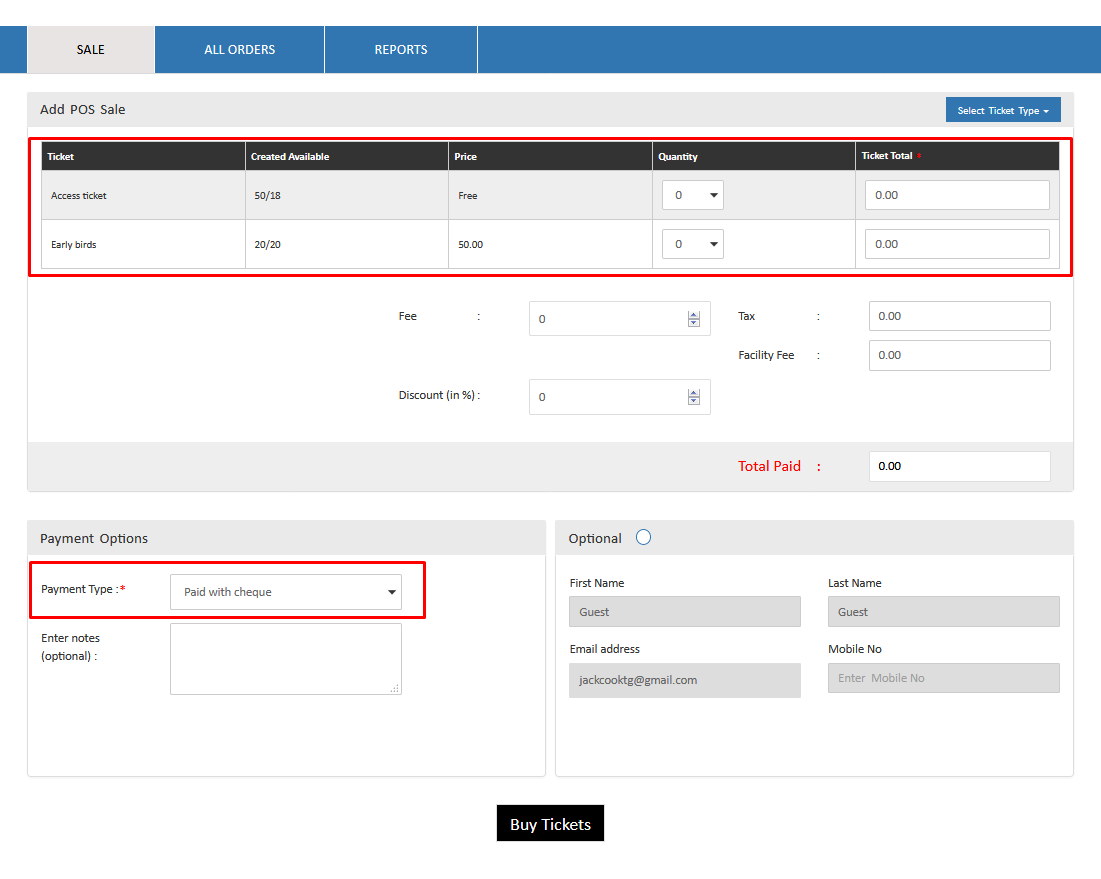Switch to the ALL ORDERS tab

[x=239, y=50]
